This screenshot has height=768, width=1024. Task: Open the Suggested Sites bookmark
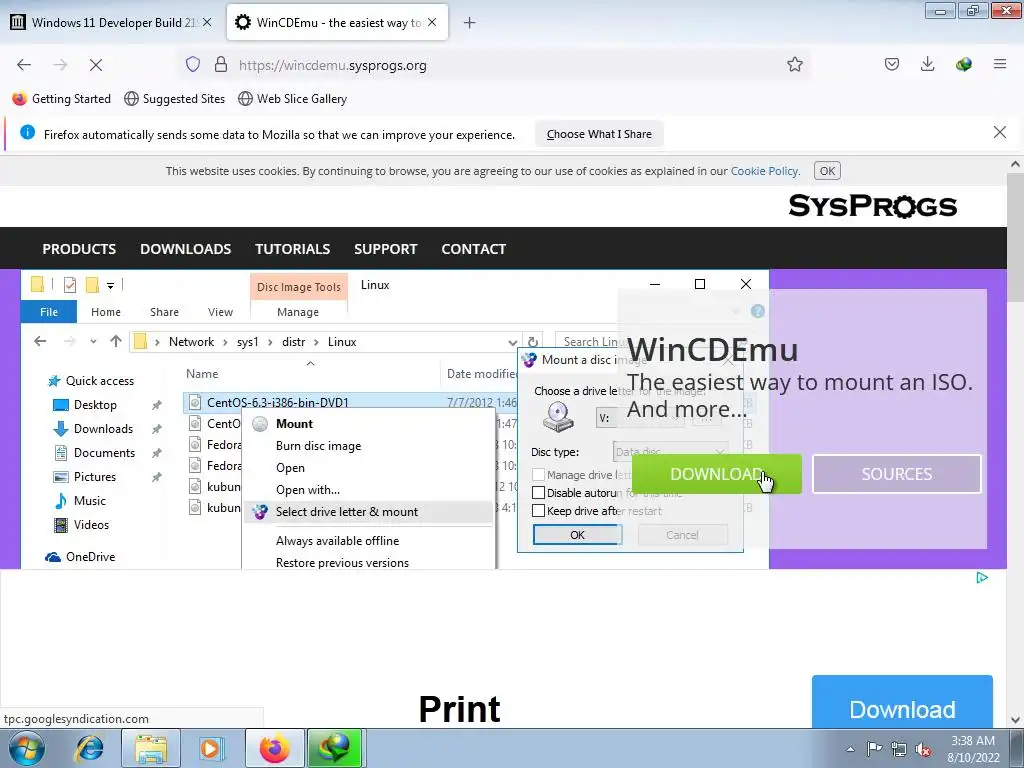click(x=174, y=99)
